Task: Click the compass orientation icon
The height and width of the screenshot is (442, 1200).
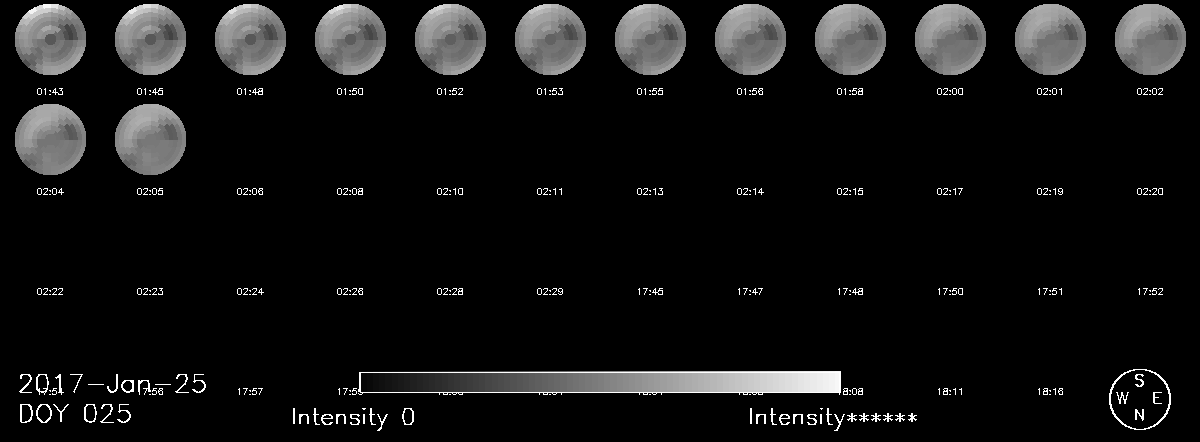Action: [x=1139, y=398]
